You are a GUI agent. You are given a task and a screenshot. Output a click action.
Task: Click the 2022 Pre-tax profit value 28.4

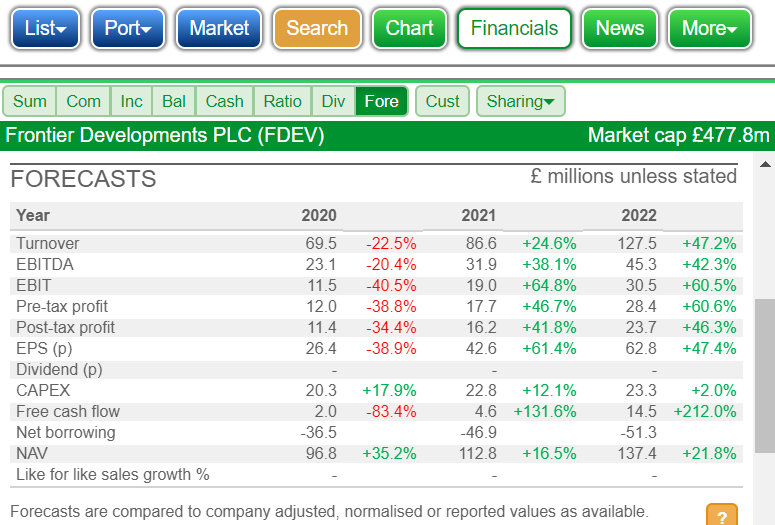pos(641,306)
